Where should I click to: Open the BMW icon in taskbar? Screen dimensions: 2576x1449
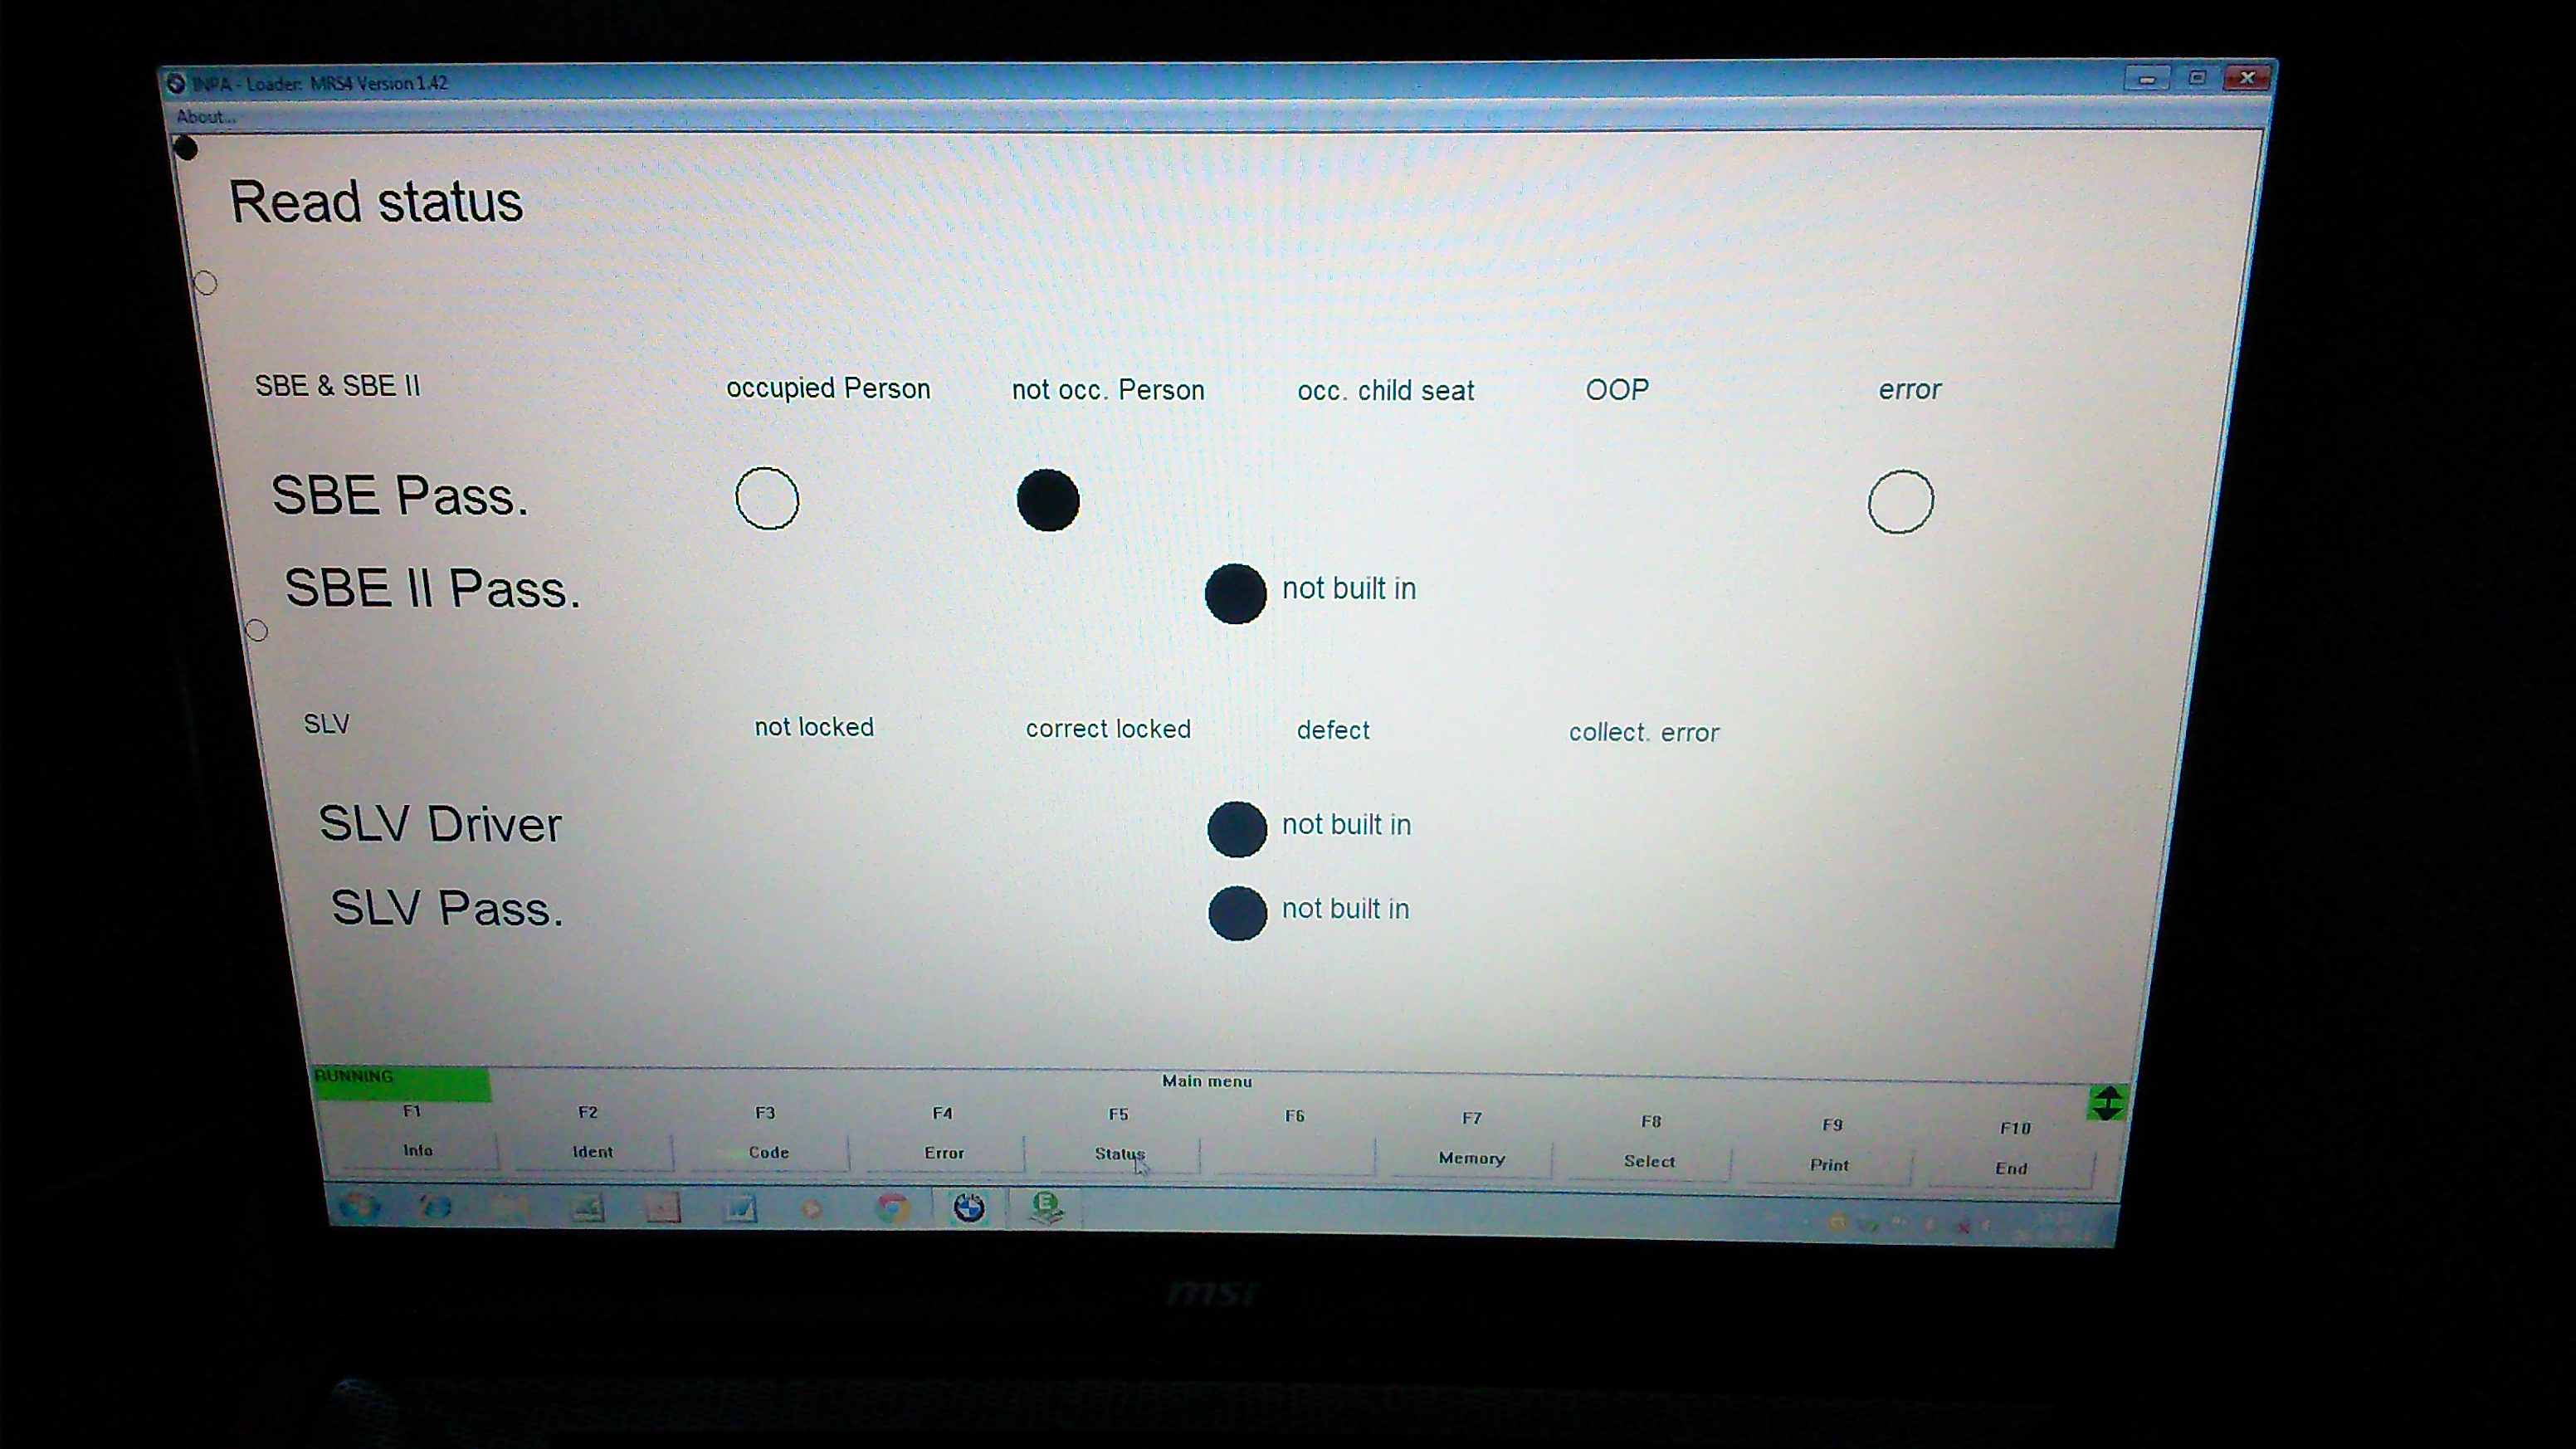click(x=968, y=1208)
